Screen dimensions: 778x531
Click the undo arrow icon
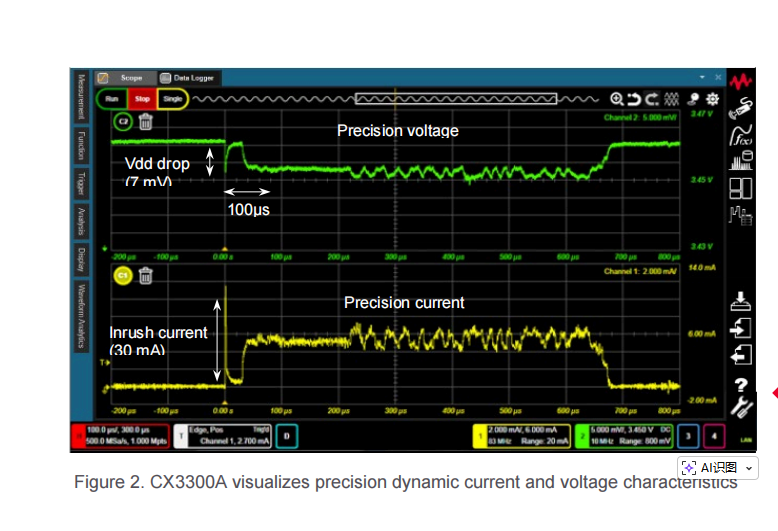pyautogui.click(x=634, y=100)
